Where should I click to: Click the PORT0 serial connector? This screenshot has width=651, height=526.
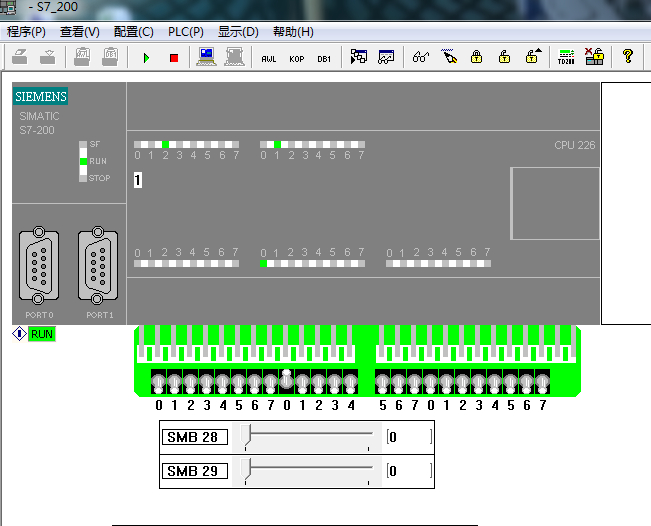coord(39,265)
